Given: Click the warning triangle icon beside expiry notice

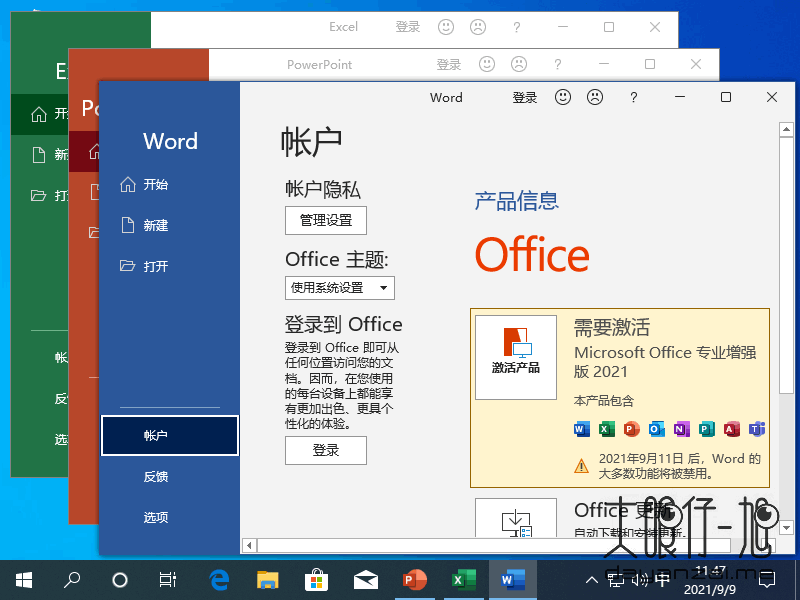Looking at the screenshot, I should (x=581, y=466).
